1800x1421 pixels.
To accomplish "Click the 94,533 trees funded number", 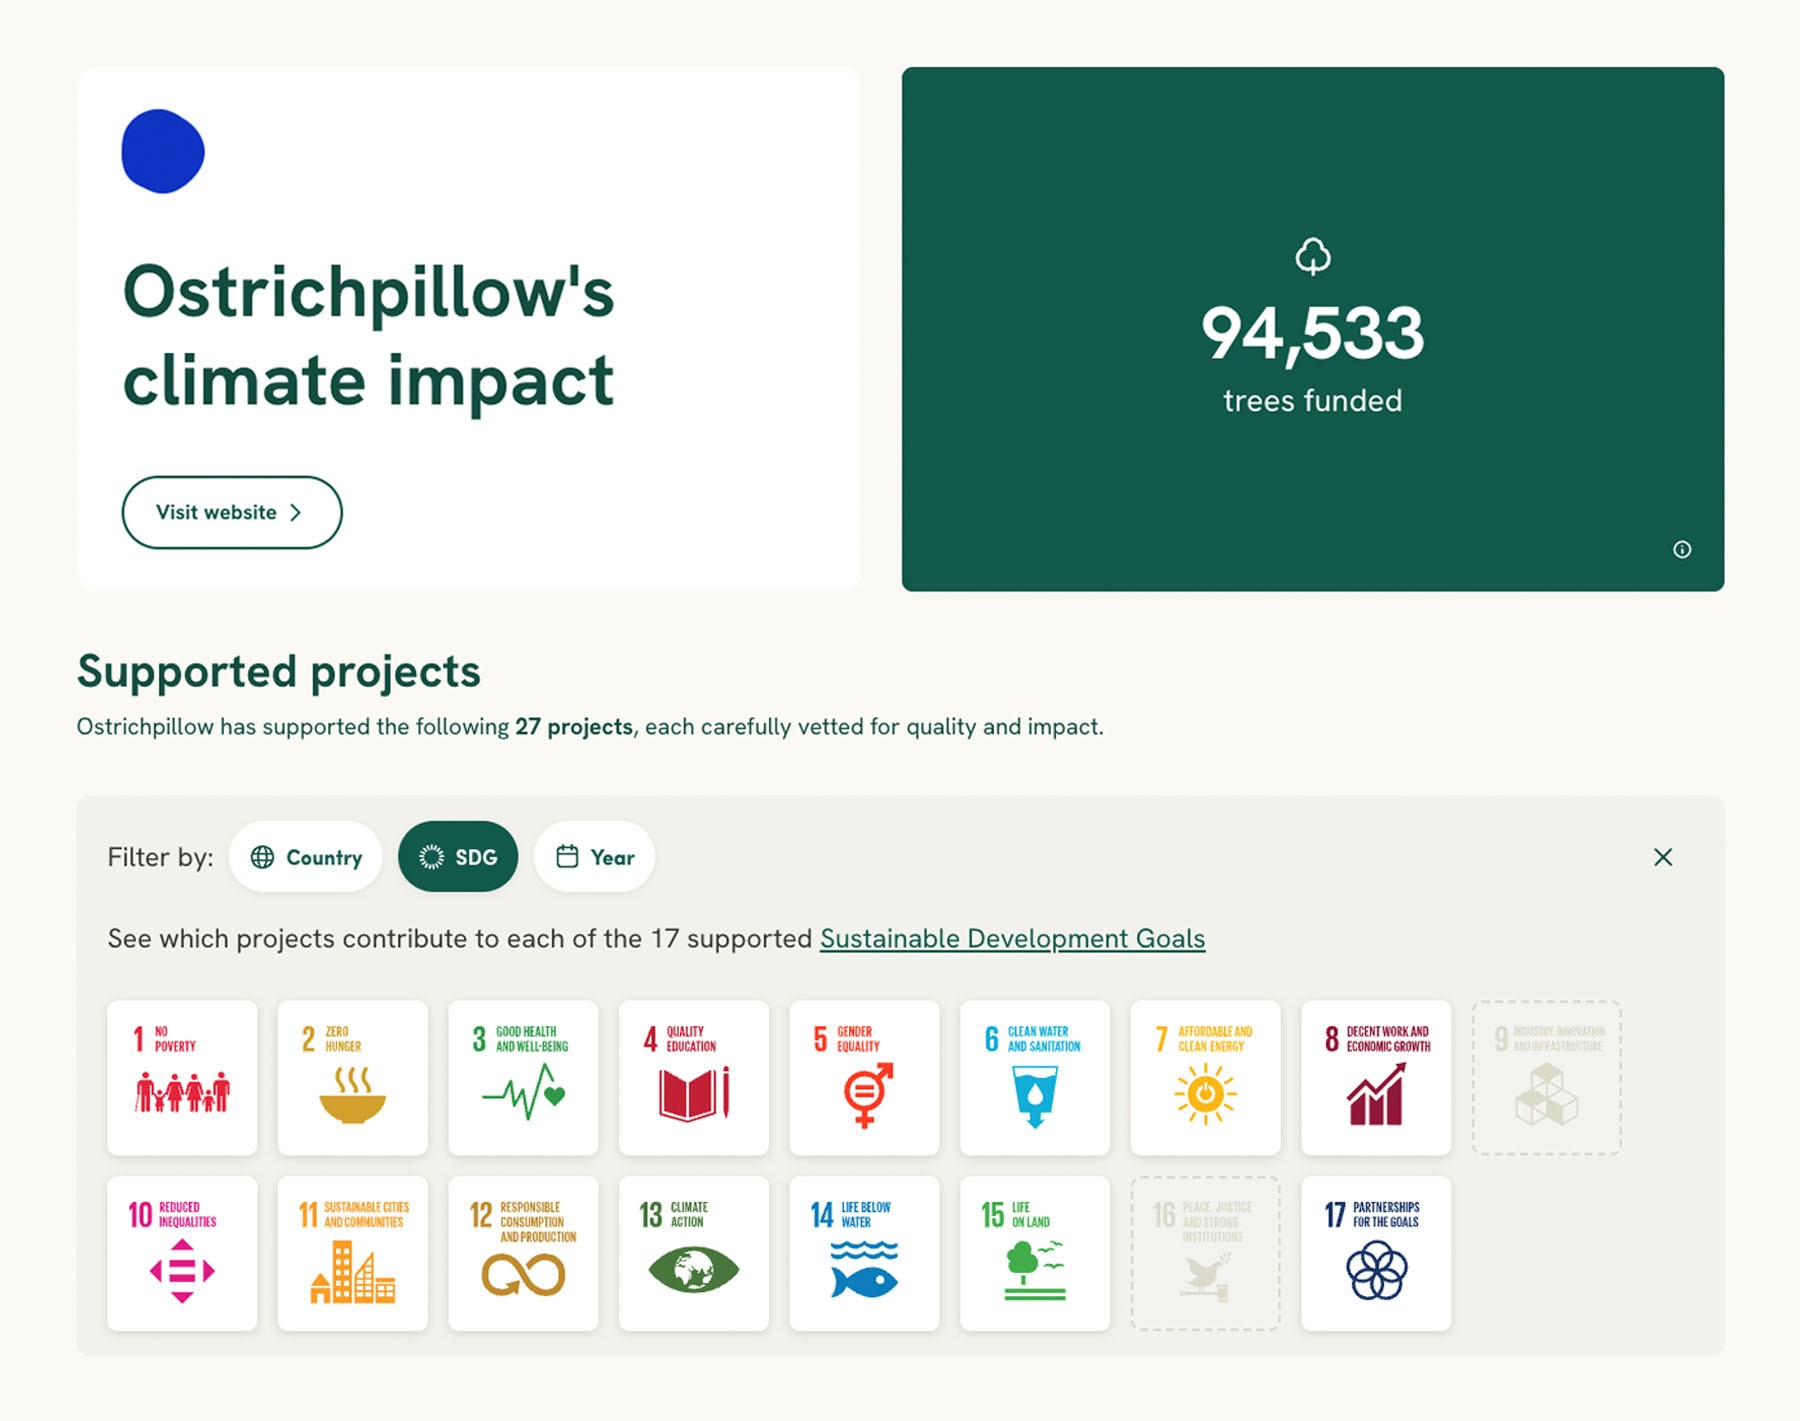I will 1312,334.
